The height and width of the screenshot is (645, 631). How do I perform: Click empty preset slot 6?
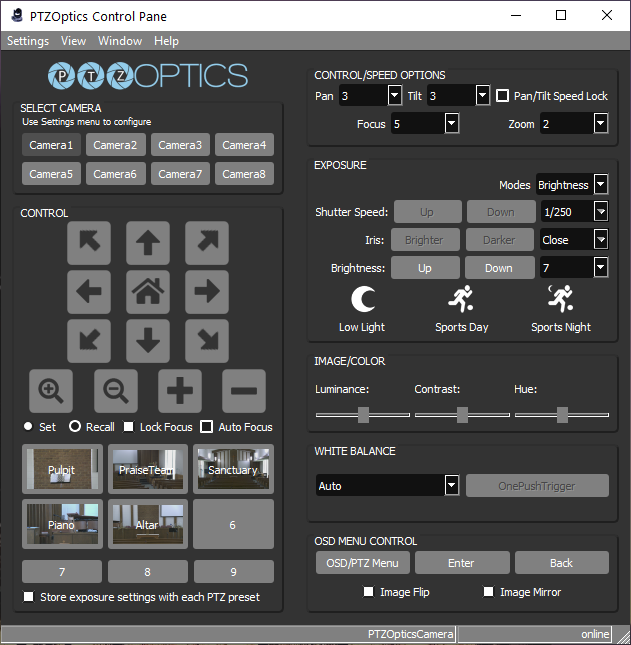233,524
